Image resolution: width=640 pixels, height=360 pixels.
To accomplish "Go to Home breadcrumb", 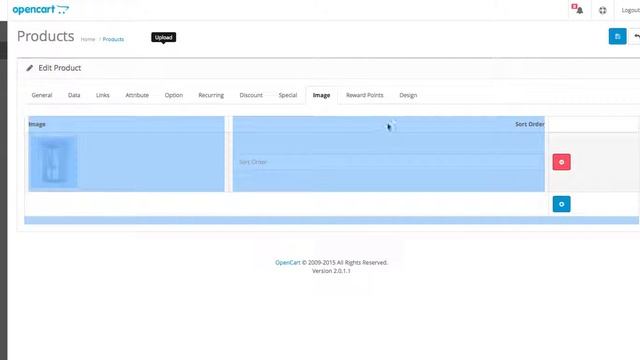I will coord(88,39).
